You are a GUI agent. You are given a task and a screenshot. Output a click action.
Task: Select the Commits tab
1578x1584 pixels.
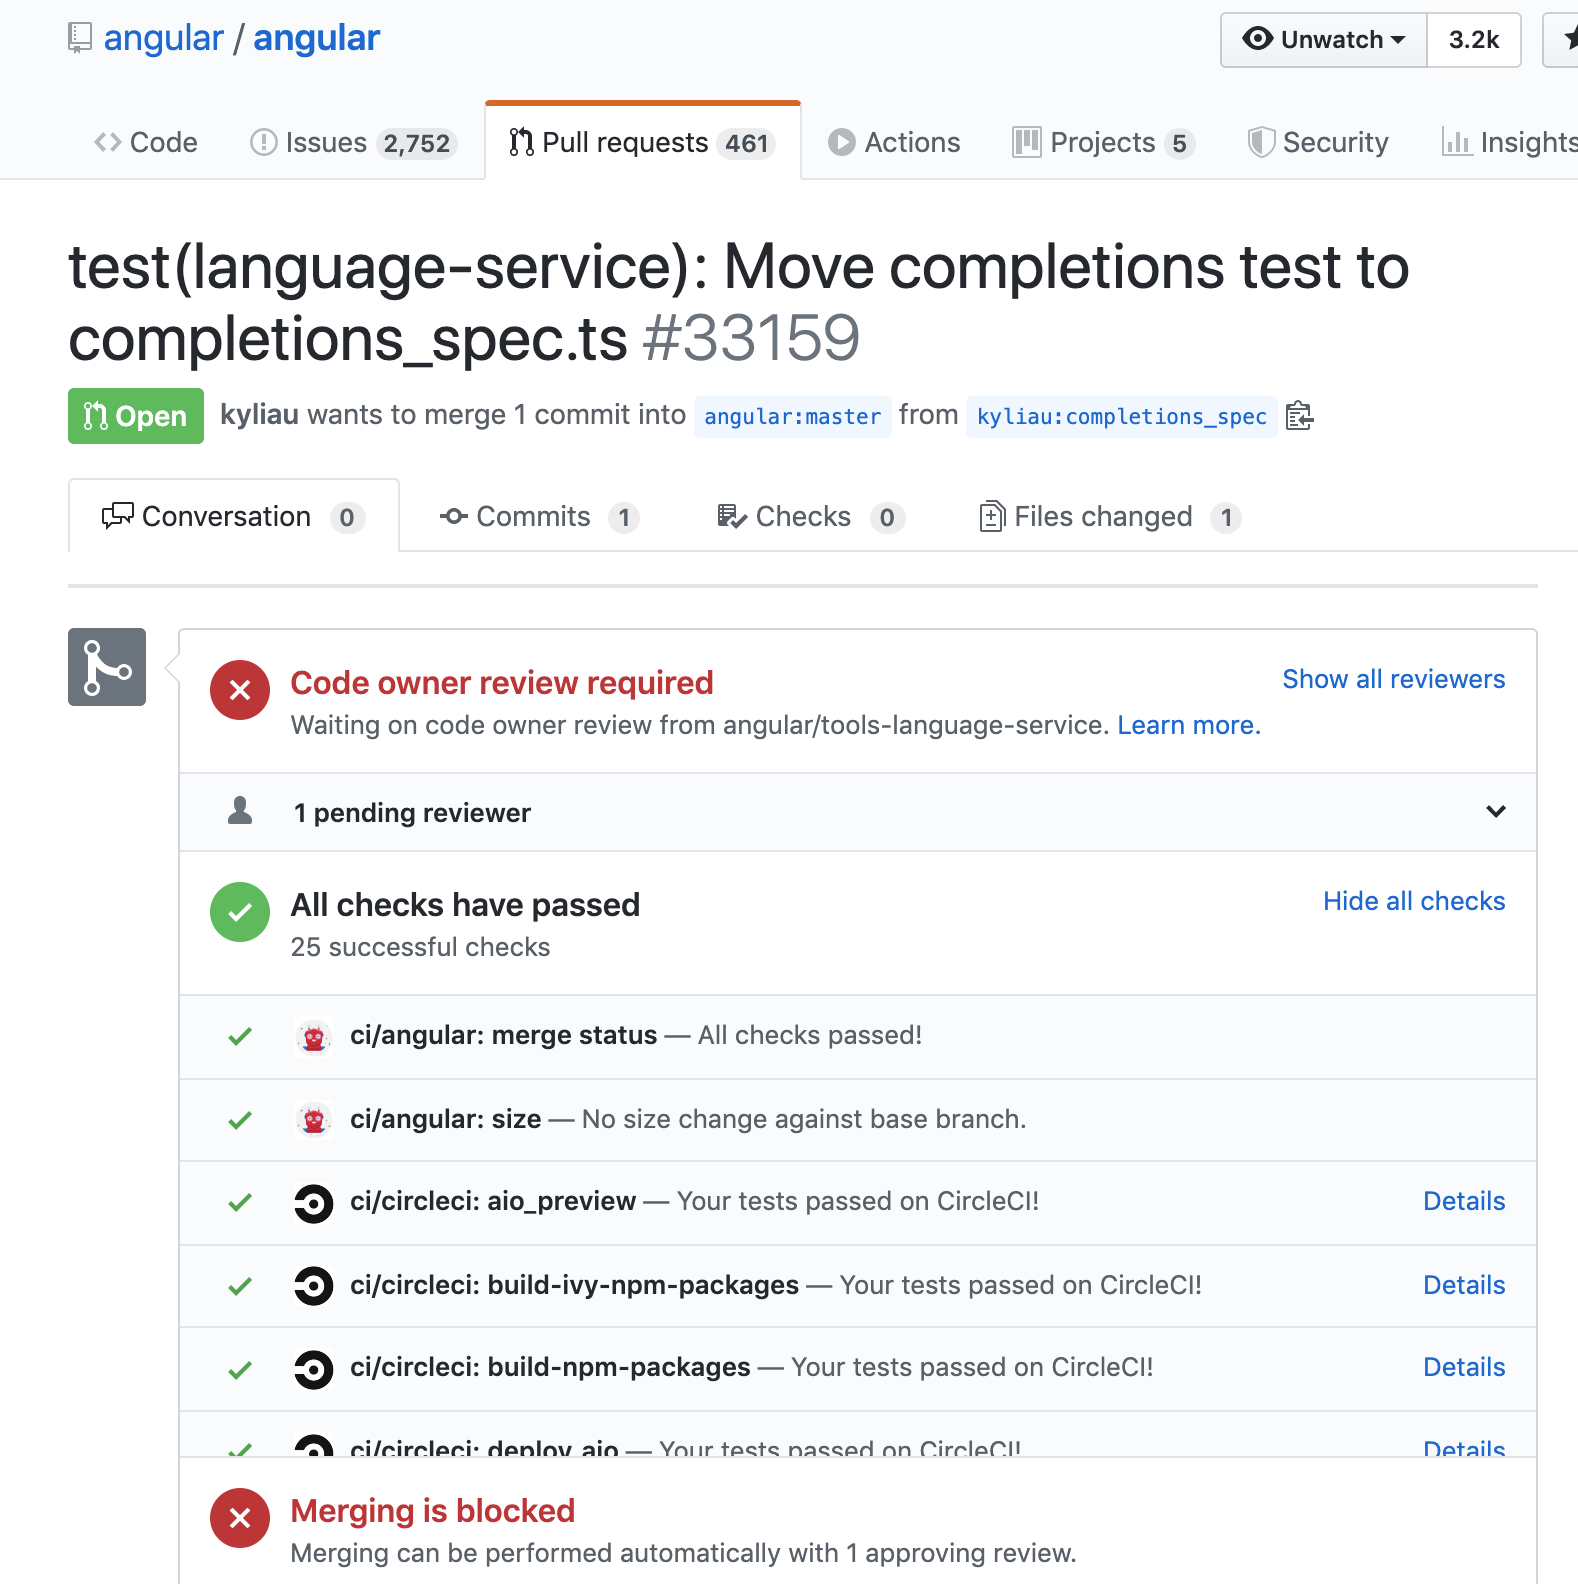pyautogui.click(x=540, y=517)
